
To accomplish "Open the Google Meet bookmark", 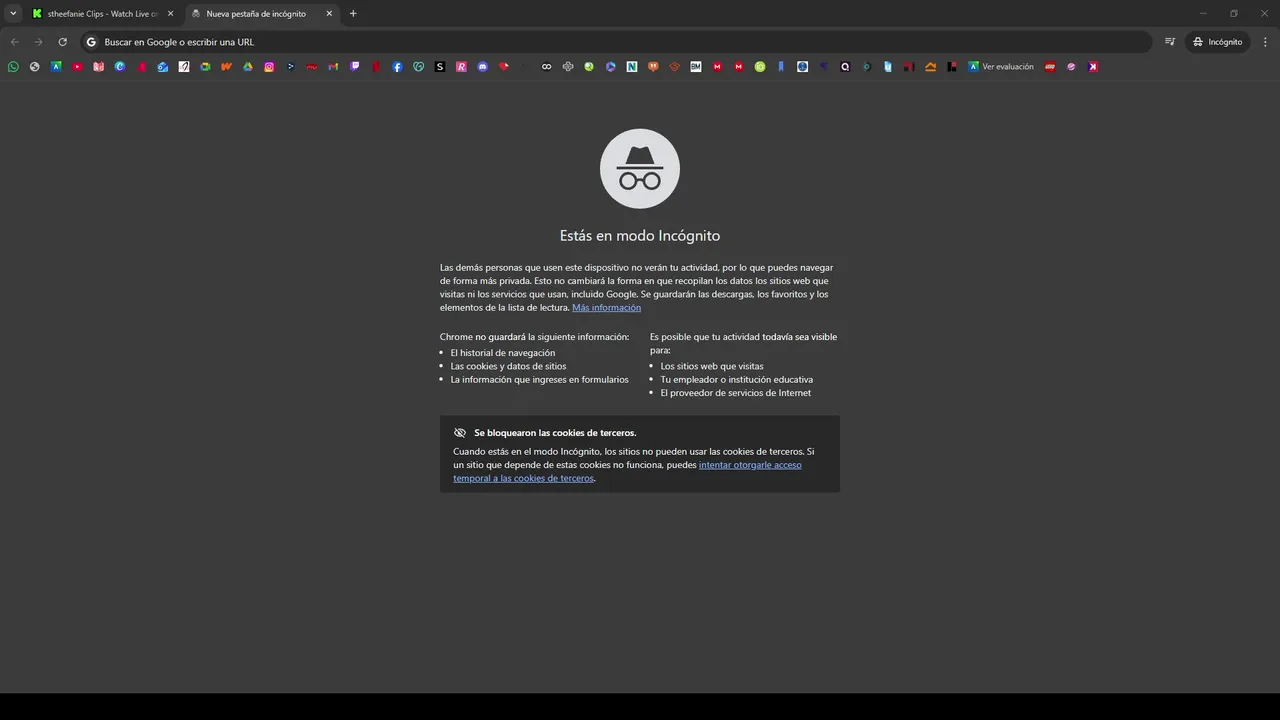I will [x=205, y=67].
